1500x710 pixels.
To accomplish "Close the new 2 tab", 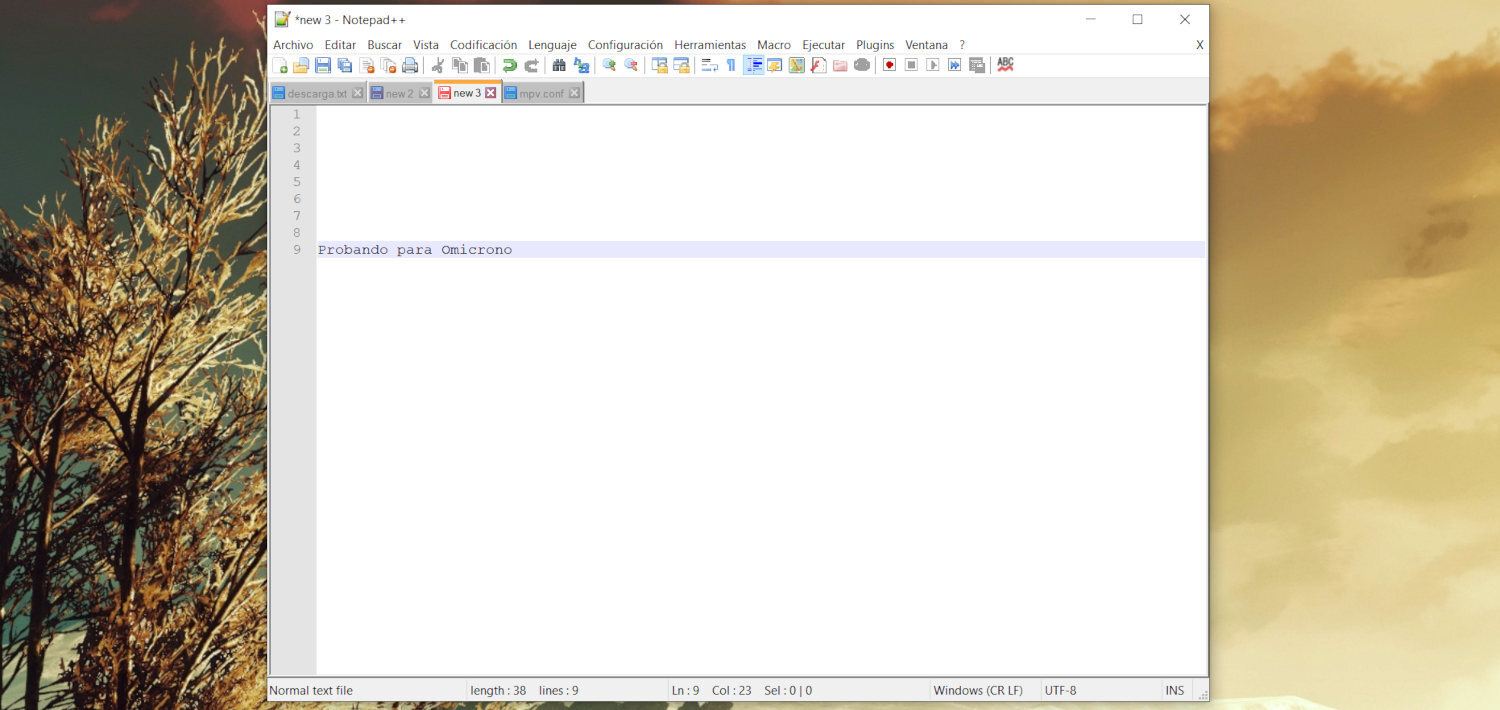I will [425, 91].
